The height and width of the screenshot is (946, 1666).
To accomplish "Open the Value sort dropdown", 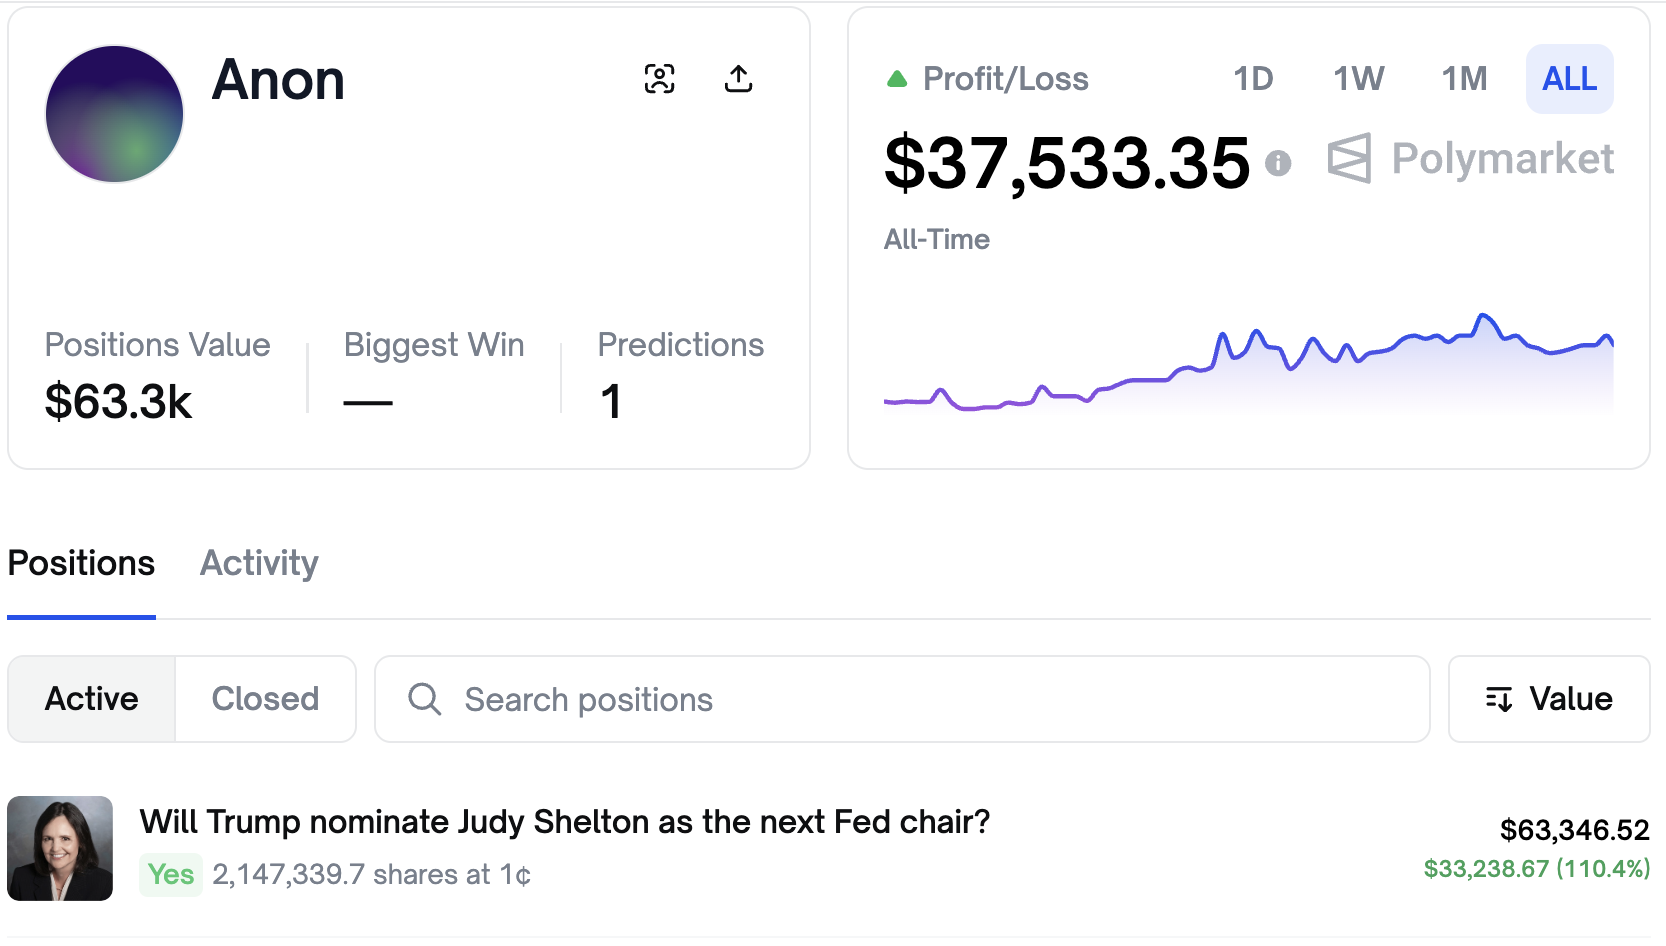I will 1549,699.
